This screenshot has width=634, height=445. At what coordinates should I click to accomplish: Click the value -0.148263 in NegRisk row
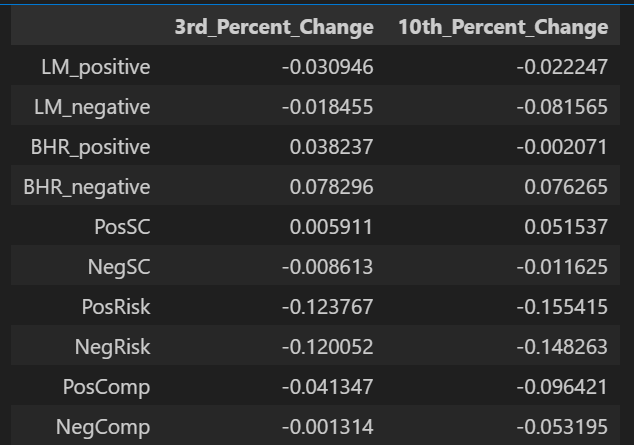562,347
